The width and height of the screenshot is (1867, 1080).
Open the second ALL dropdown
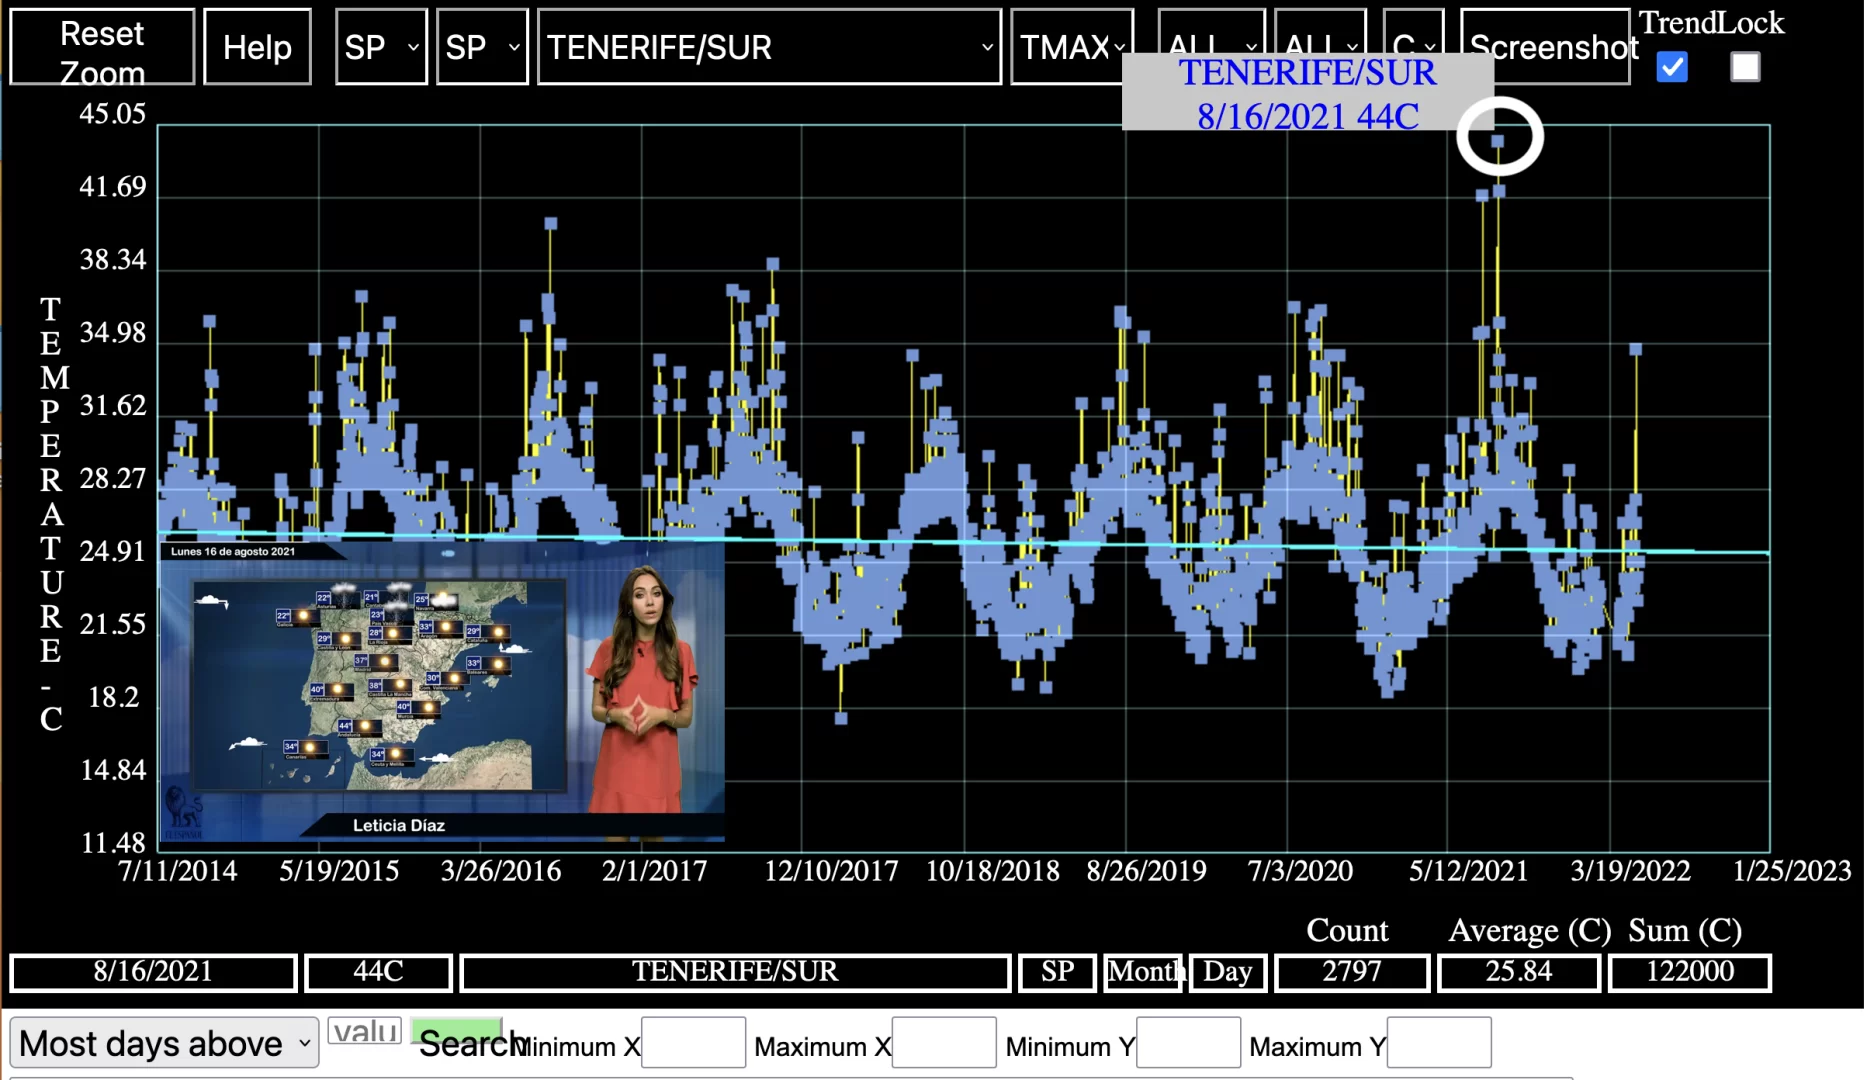1320,32
